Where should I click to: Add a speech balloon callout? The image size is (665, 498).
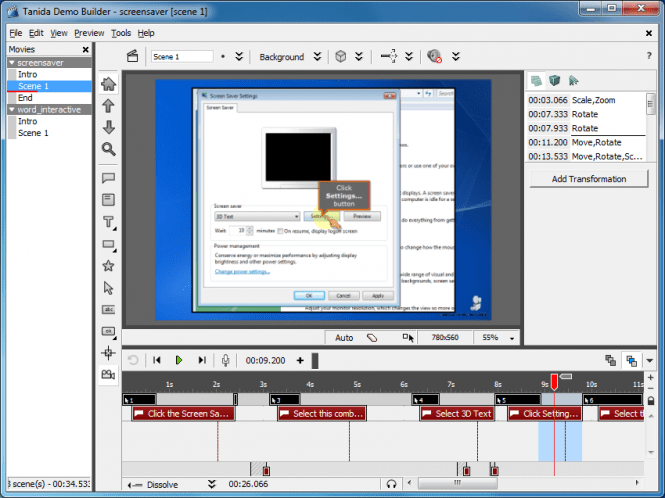[x=109, y=178]
